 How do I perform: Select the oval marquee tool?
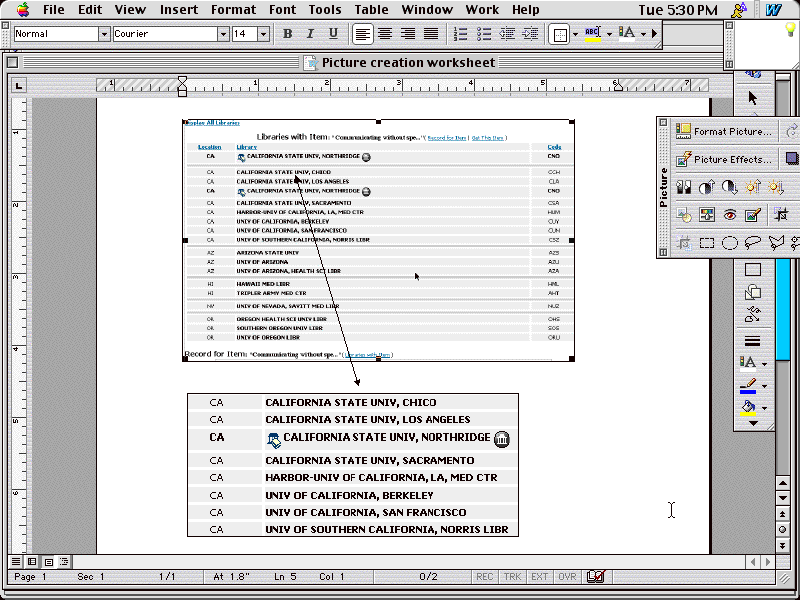click(730, 243)
